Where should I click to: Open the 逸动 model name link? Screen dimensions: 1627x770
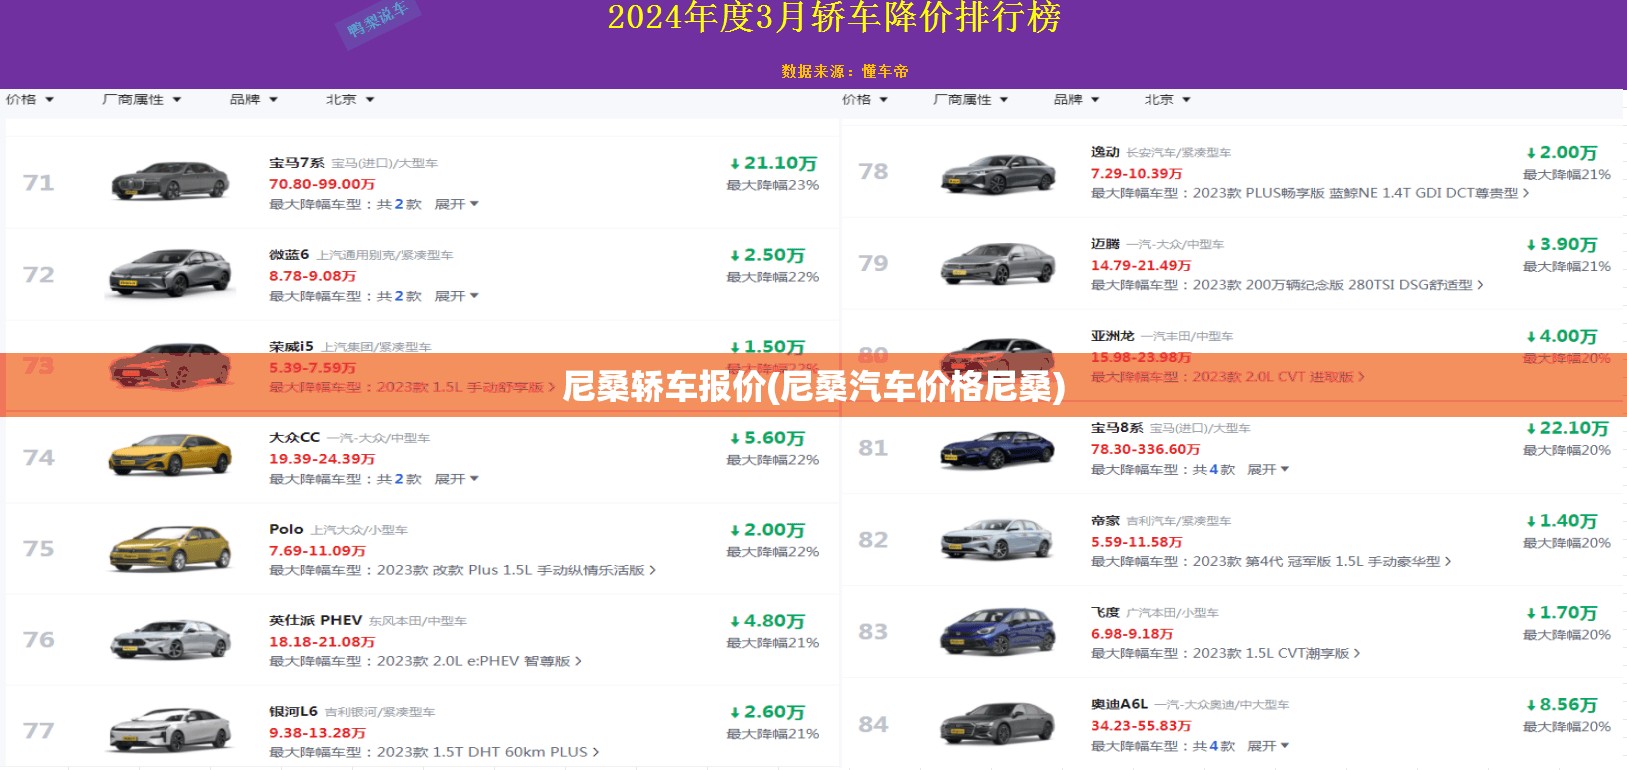1105,152
